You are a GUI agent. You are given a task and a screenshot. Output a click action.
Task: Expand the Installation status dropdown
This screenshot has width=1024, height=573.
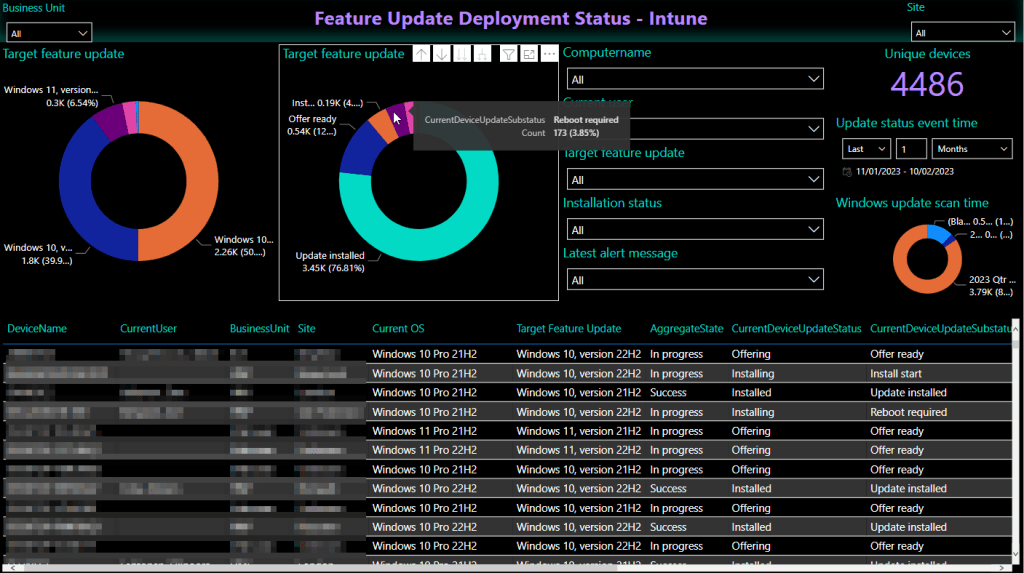coord(695,230)
